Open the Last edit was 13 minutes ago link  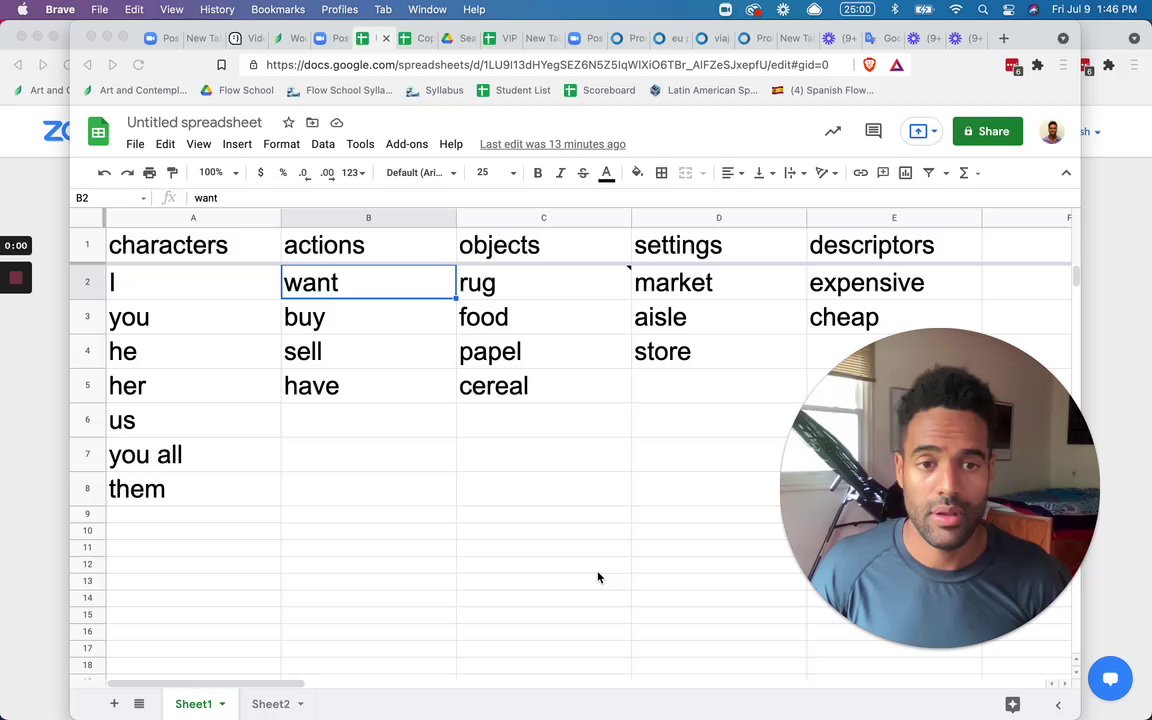552,144
